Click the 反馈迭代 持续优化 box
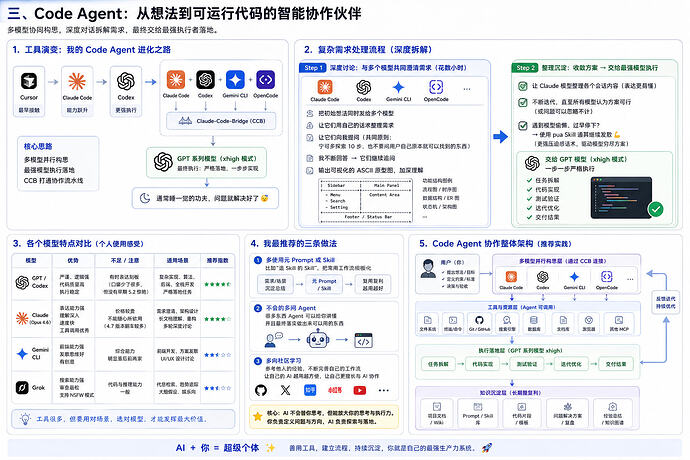 [x=665, y=302]
